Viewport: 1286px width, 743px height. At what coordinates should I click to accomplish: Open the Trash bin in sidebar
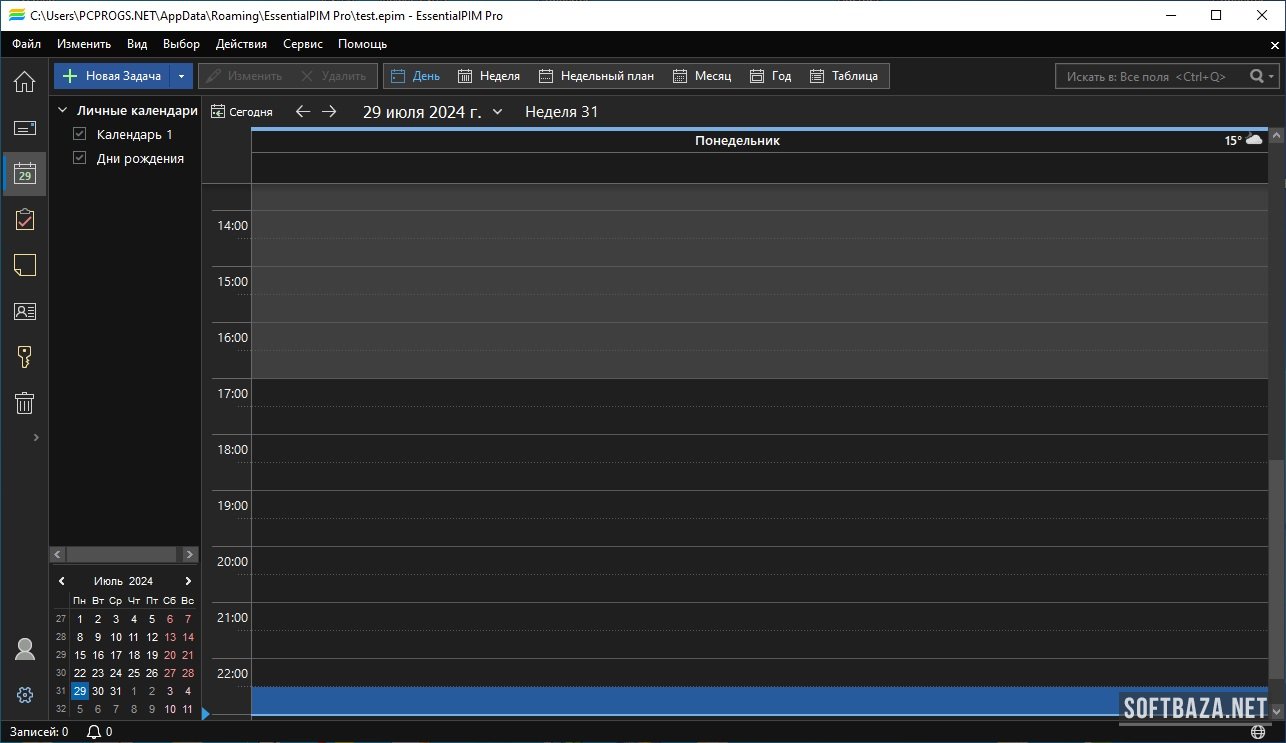coord(24,403)
